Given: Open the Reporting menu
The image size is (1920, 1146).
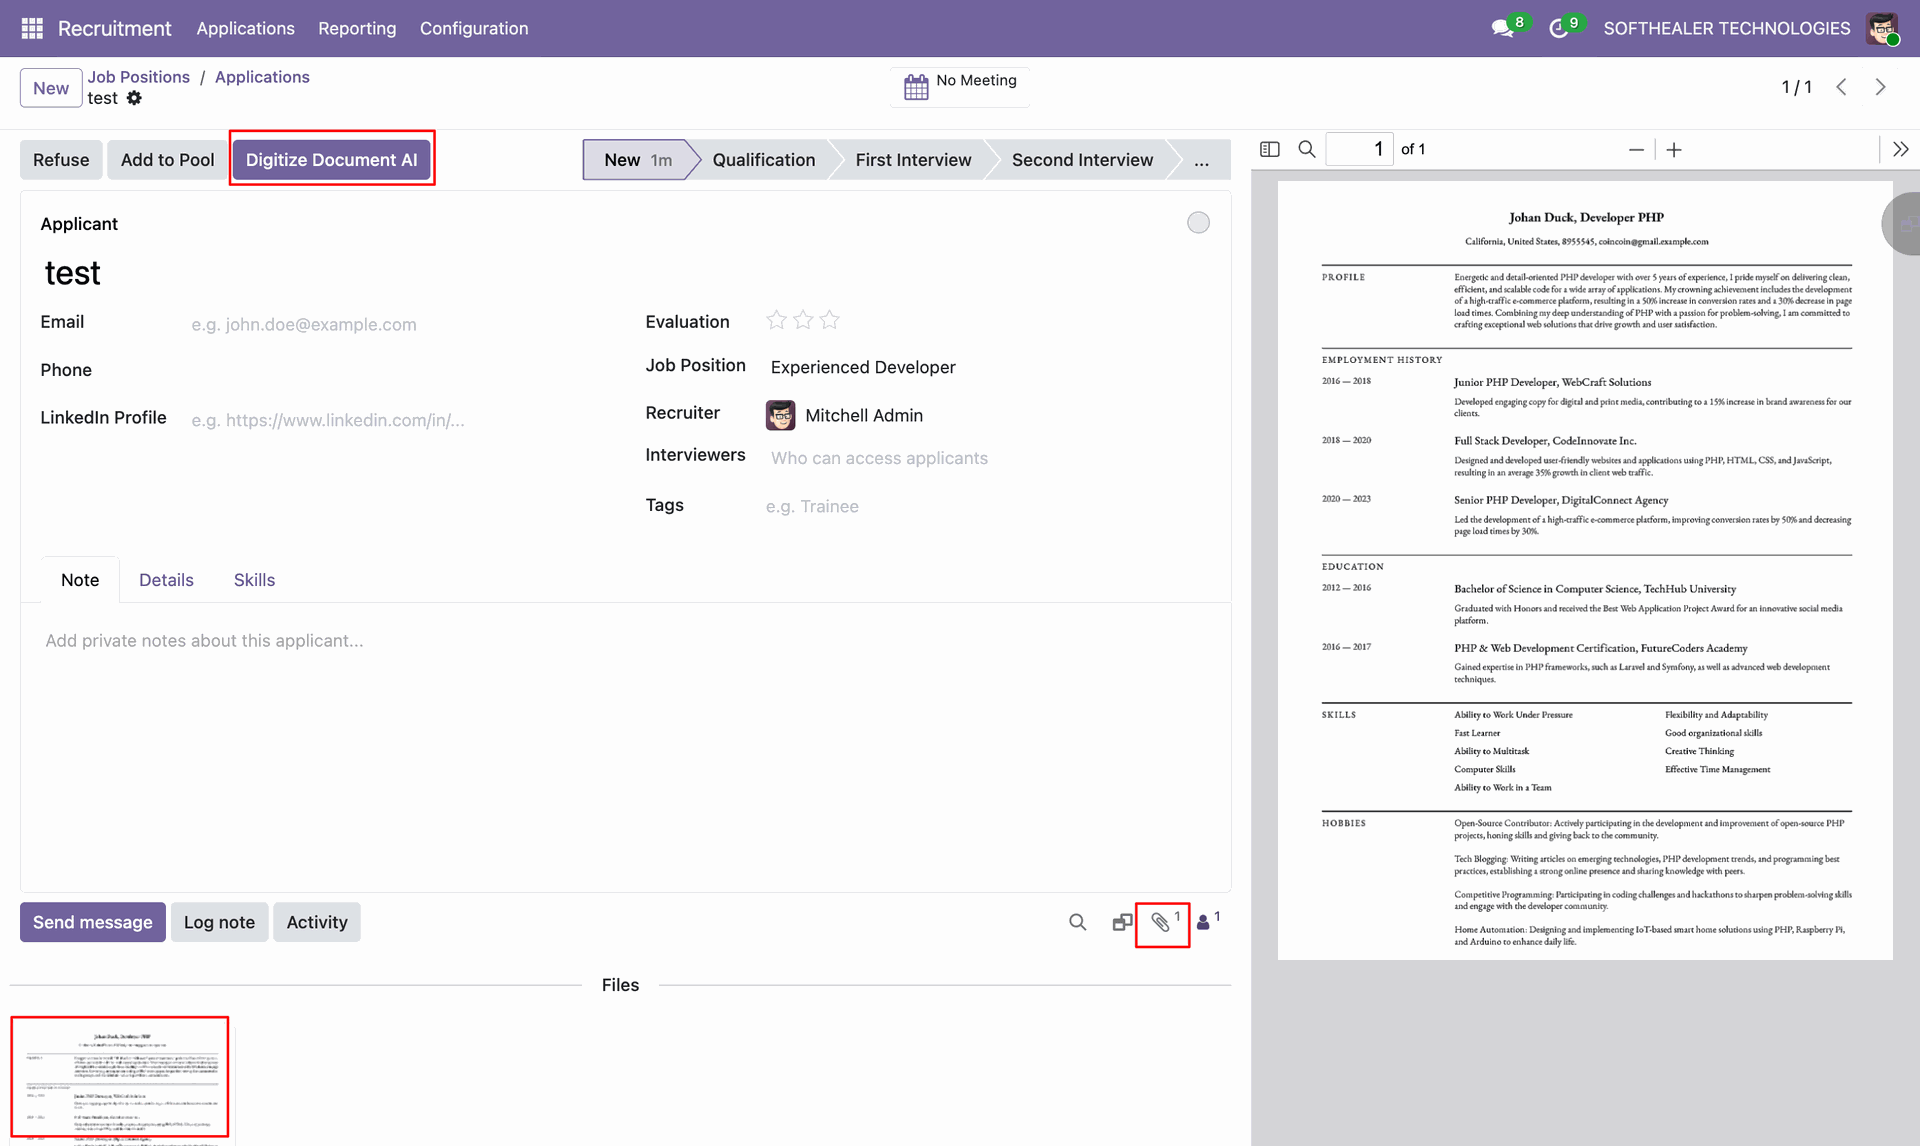Looking at the screenshot, I should pos(357,28).
